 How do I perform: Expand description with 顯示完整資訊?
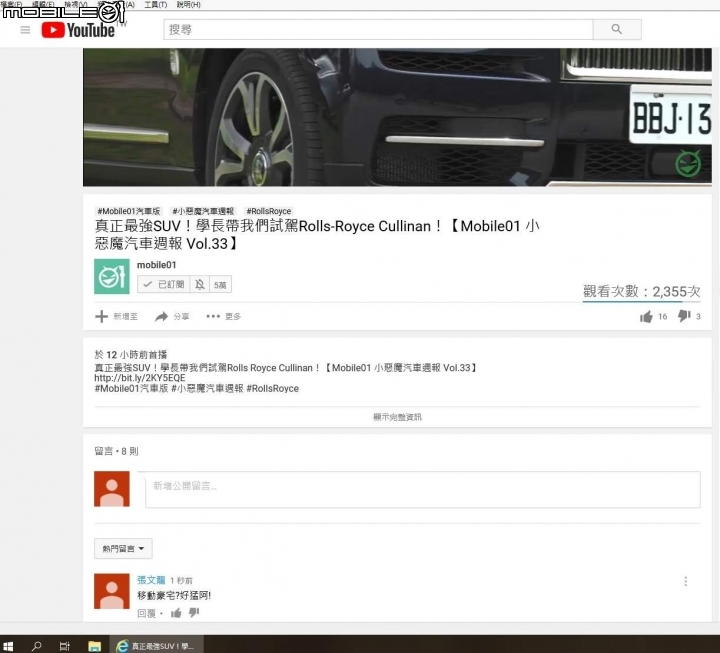[397, 417]
